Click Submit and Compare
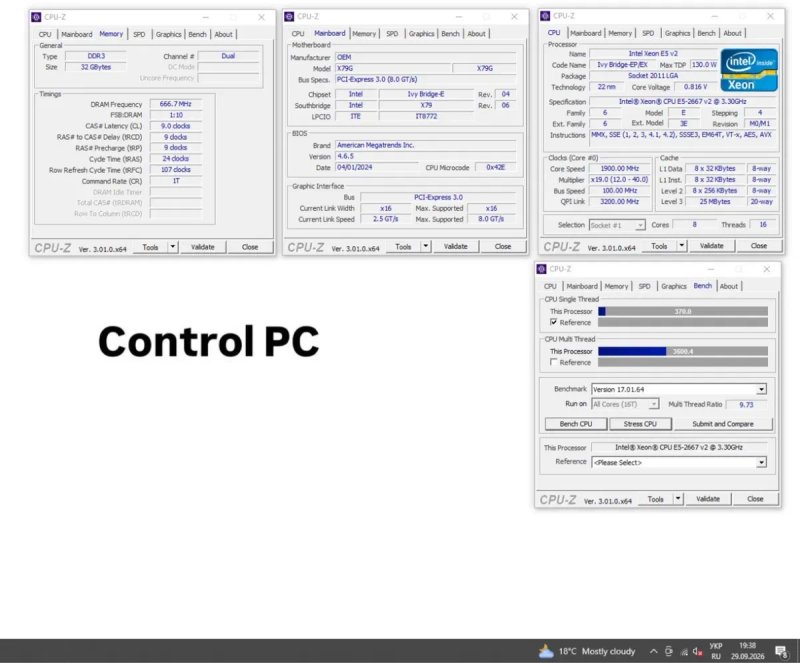 (x=722, y=424)
